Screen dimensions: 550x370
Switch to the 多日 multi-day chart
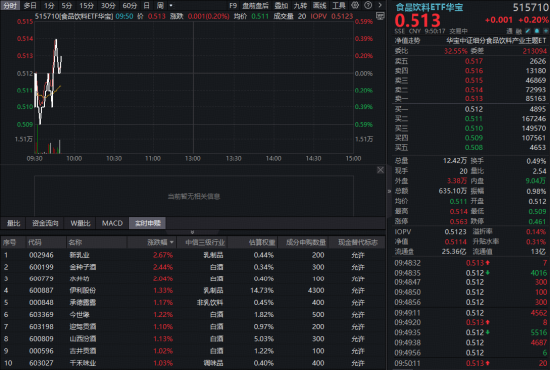[30, 5]
